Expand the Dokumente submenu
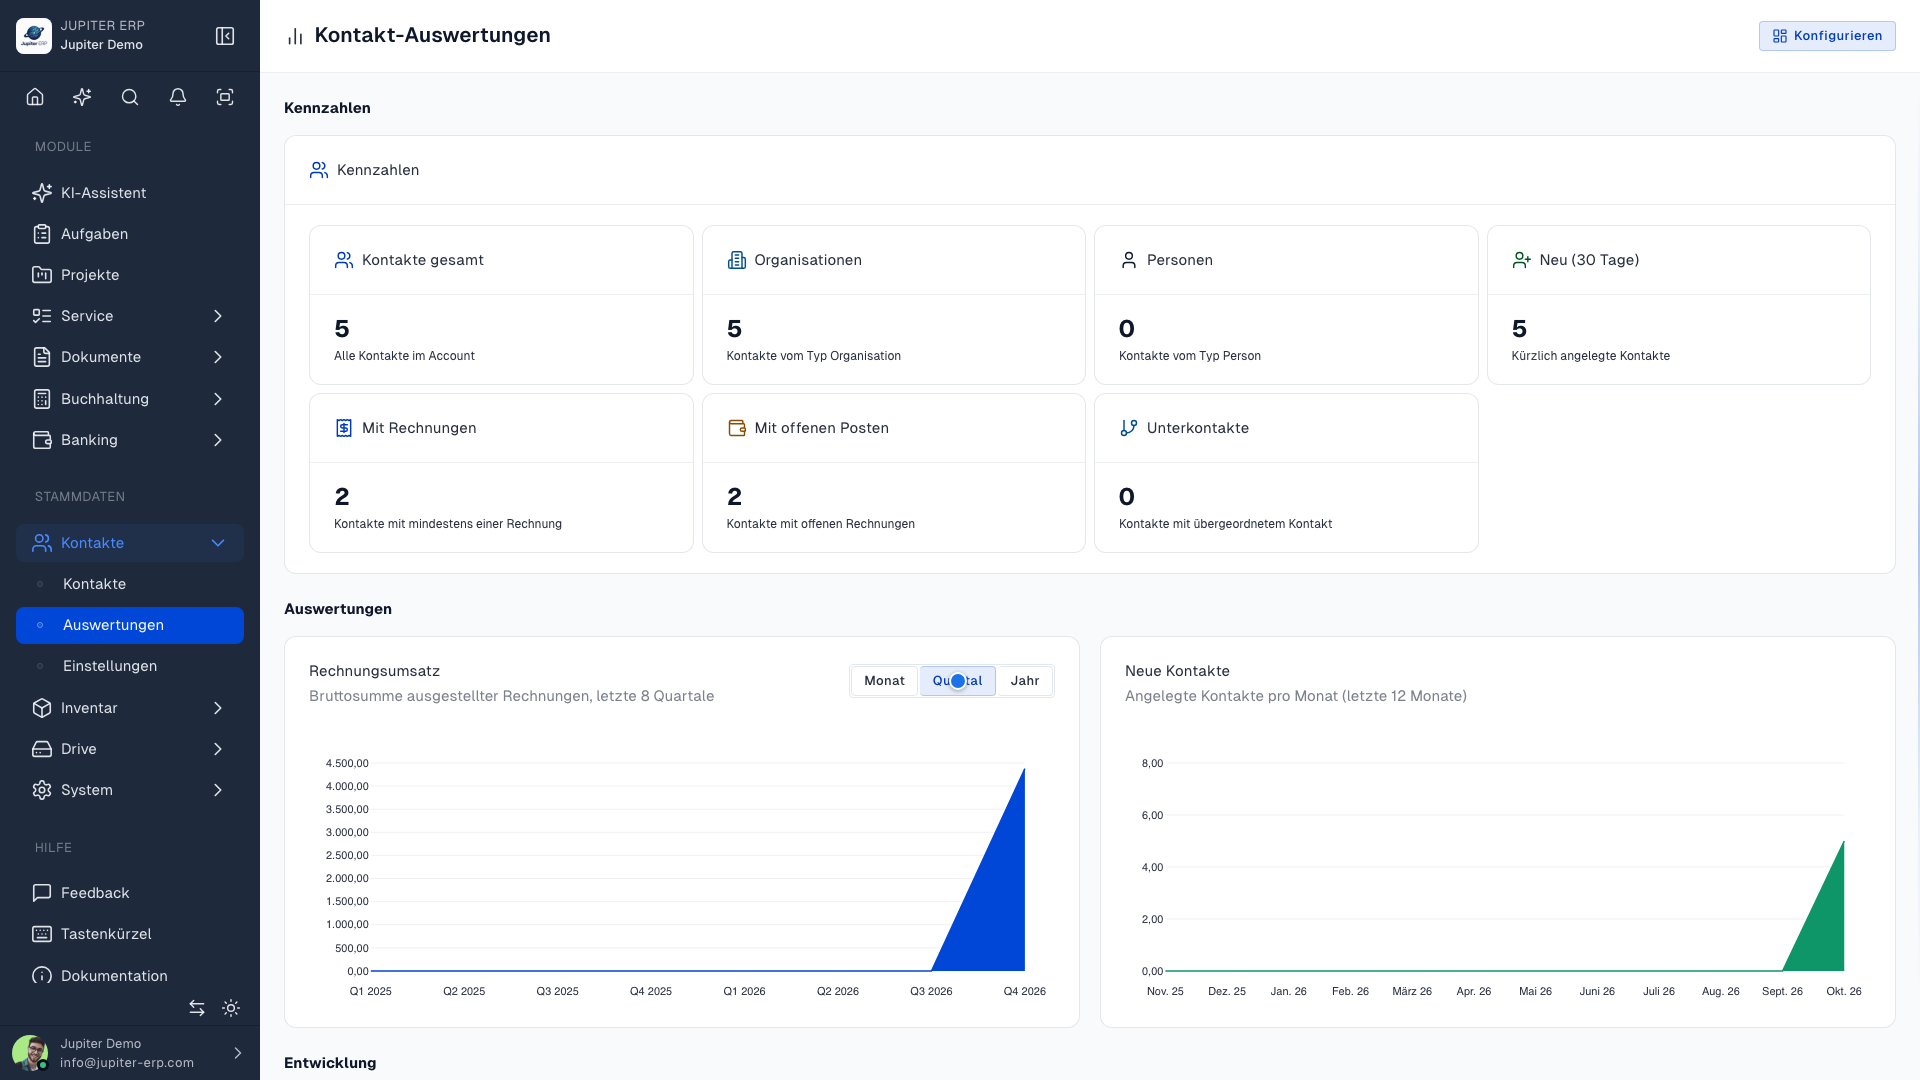The width and height of the screenshot is (1920, 1080). point(218,357)
